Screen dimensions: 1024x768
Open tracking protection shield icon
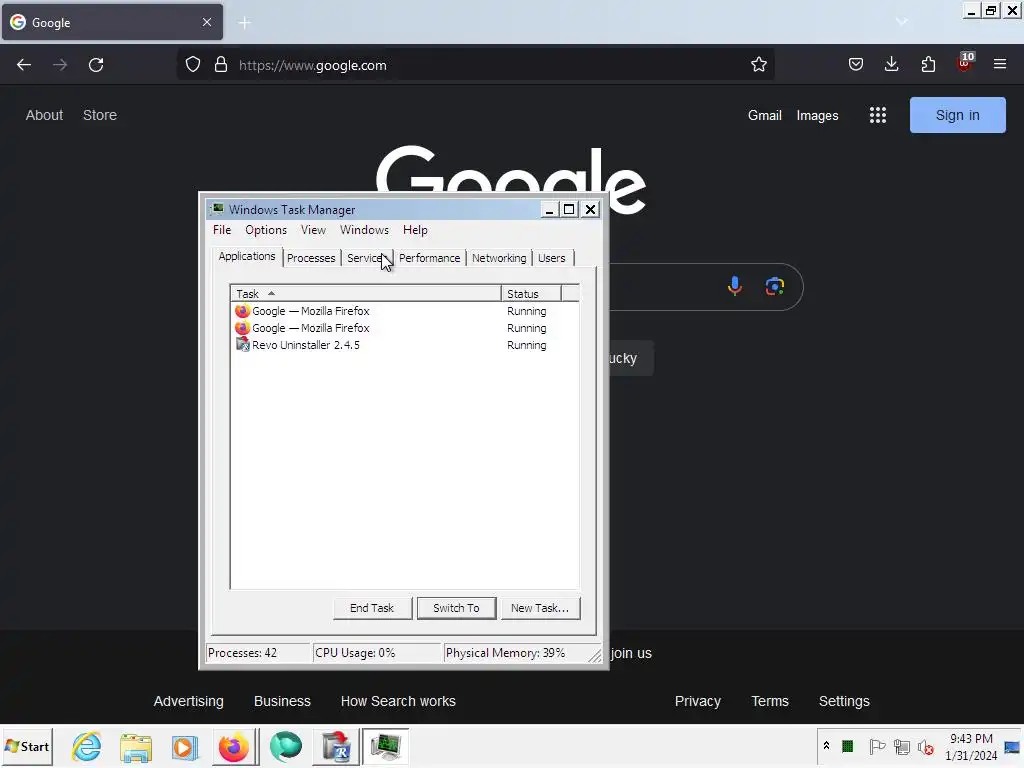coord(193,65)
